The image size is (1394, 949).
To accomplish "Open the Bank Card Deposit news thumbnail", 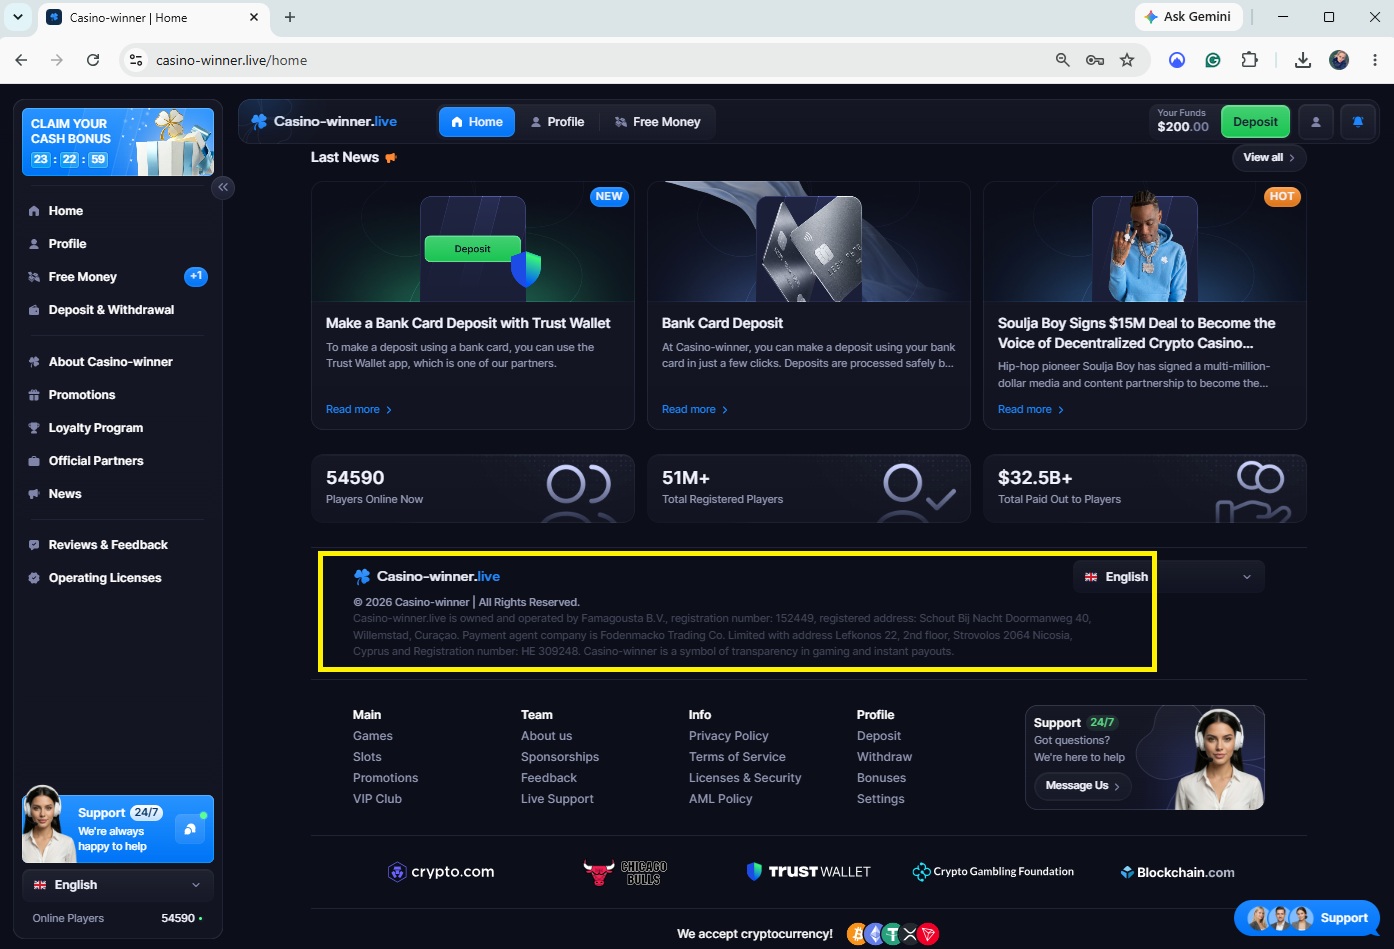I will click(x=809, y=242).
